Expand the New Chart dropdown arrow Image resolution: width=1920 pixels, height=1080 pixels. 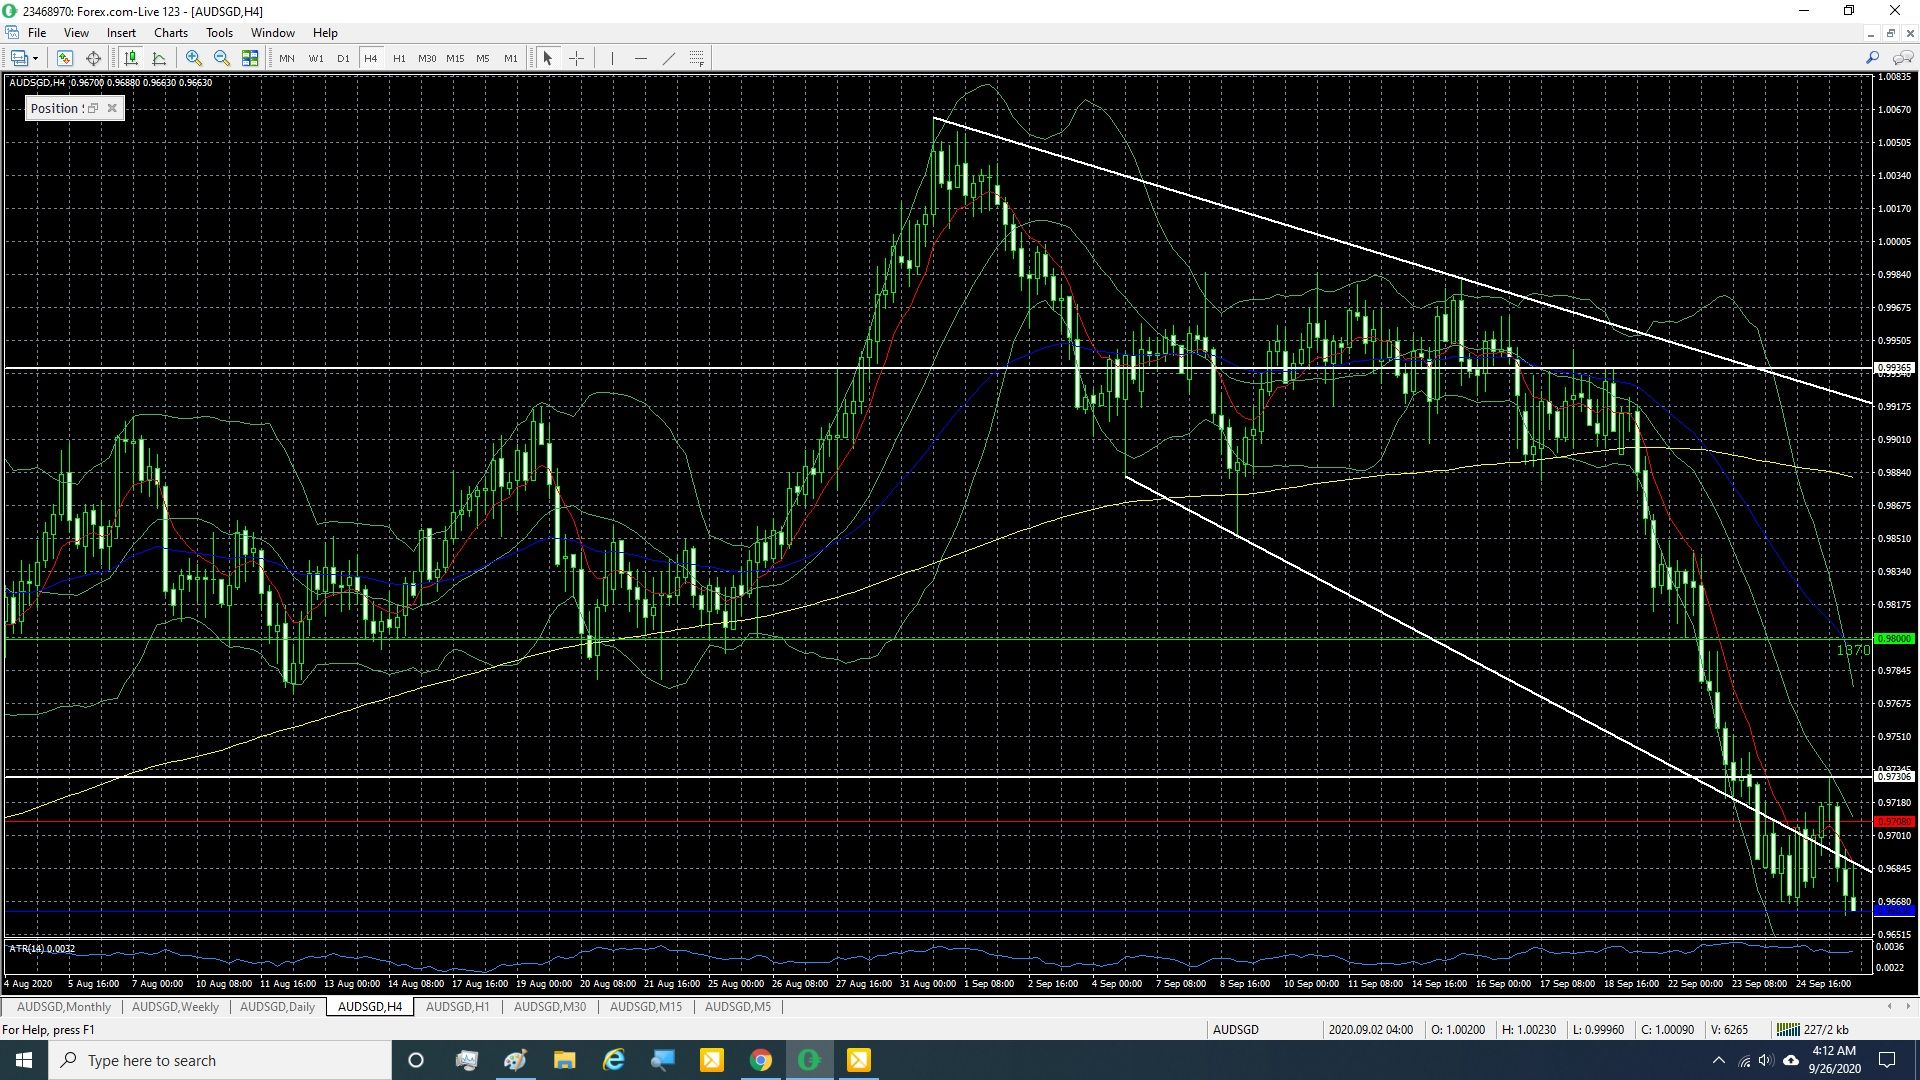[36, 58]
